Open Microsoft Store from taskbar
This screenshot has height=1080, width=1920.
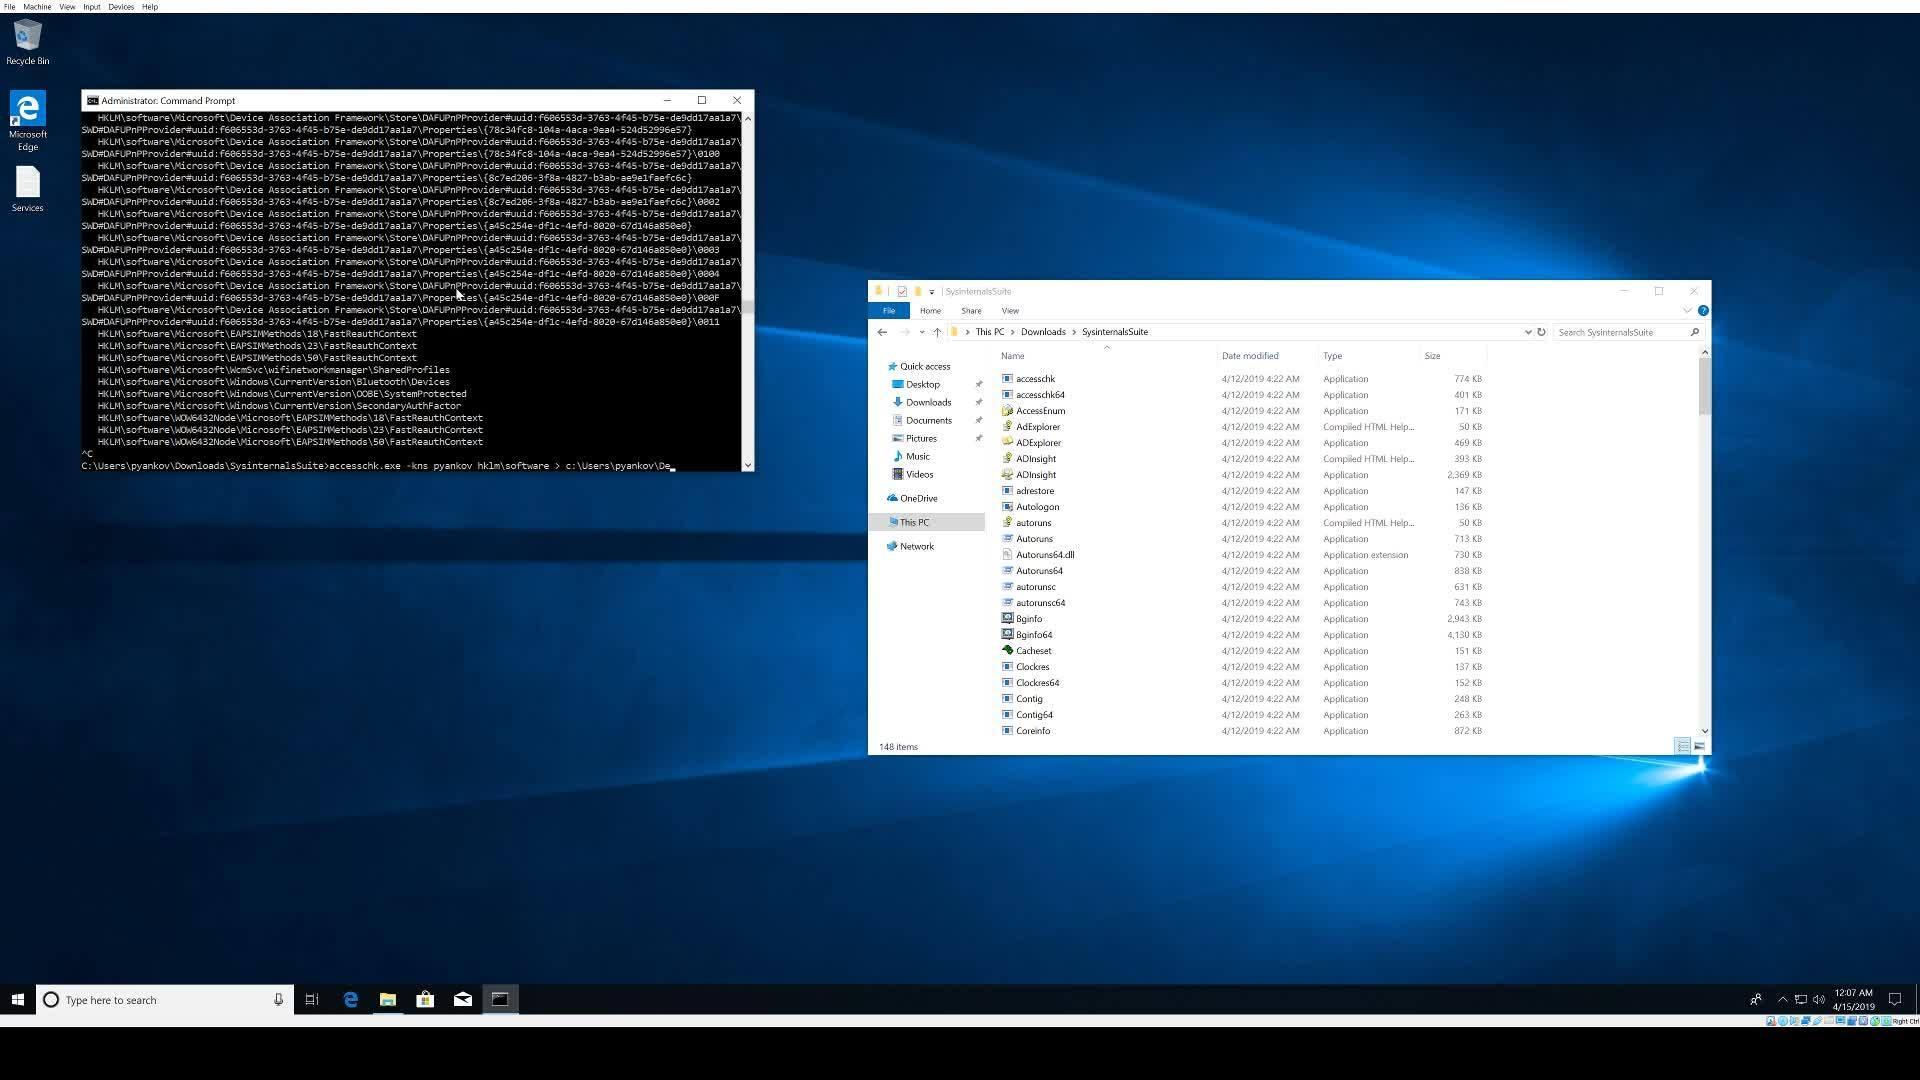point(425,999)
